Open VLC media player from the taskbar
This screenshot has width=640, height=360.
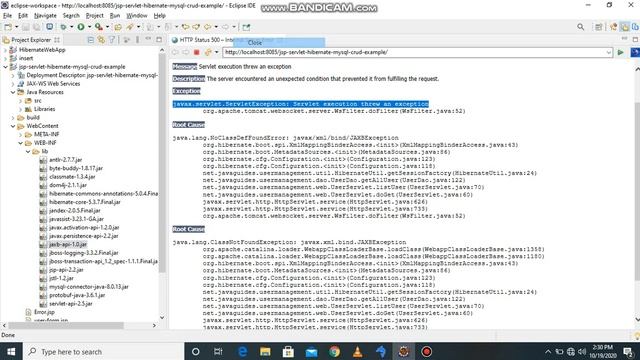[358, 351]
